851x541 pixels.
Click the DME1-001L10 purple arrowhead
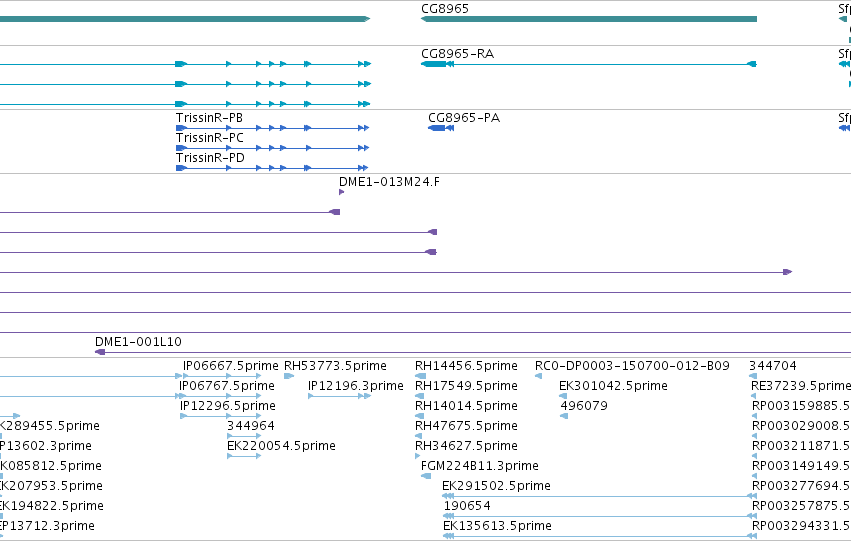click(x=100, y=352)
